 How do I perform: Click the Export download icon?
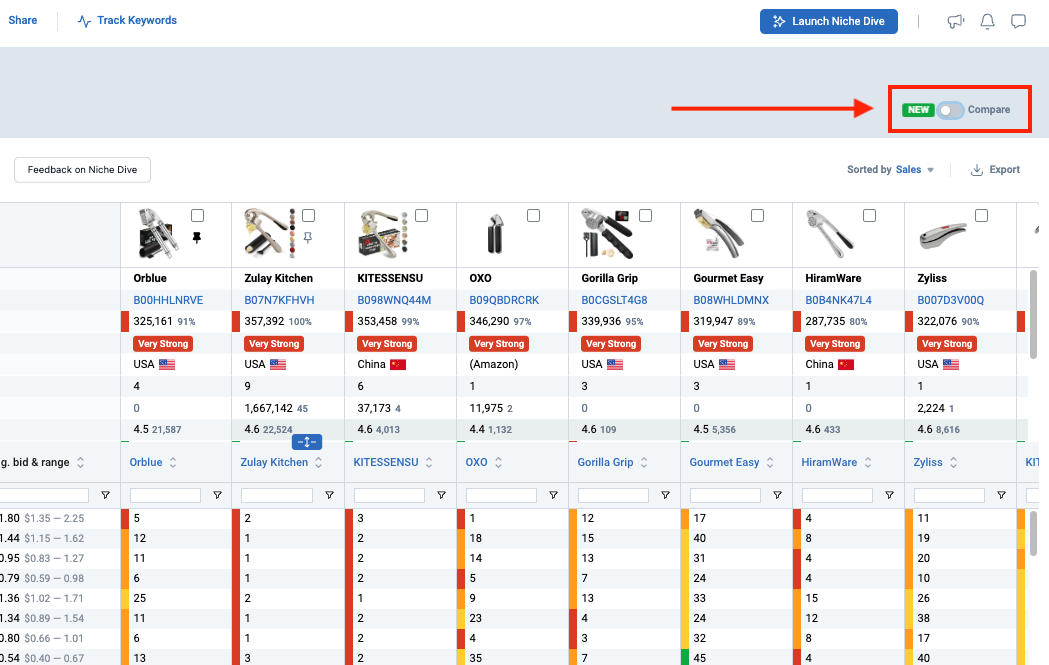click(977, 170)
